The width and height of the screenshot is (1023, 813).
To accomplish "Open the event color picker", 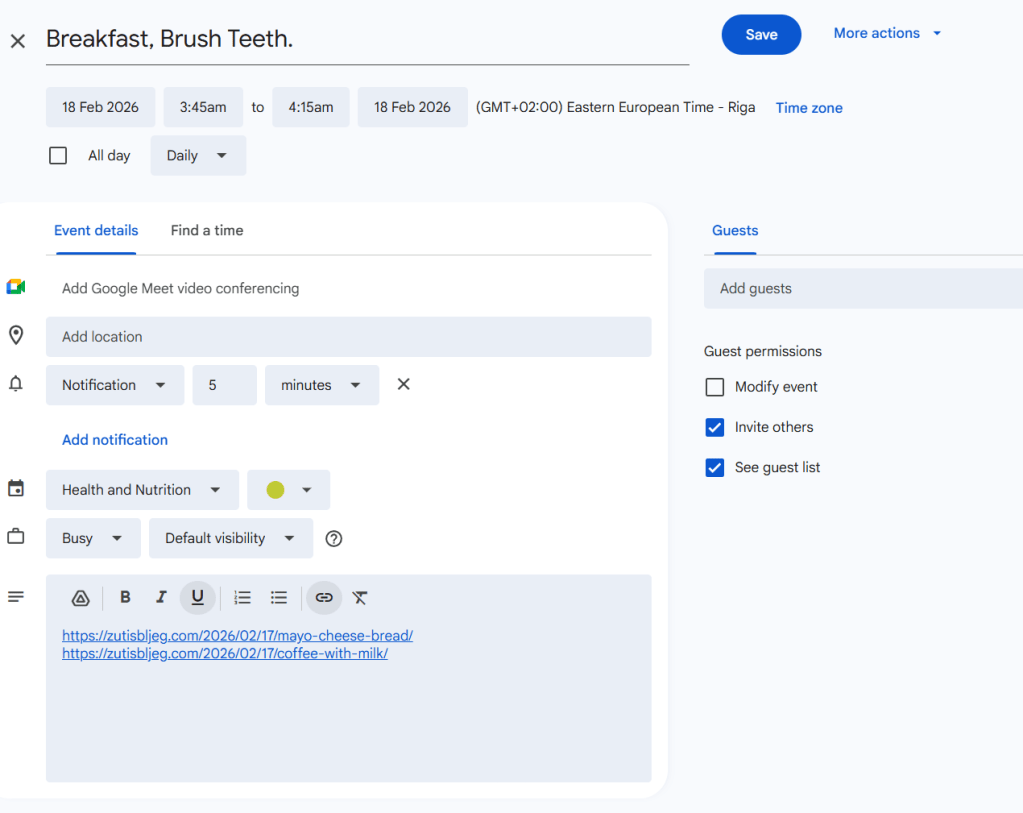I will (289, 490).
